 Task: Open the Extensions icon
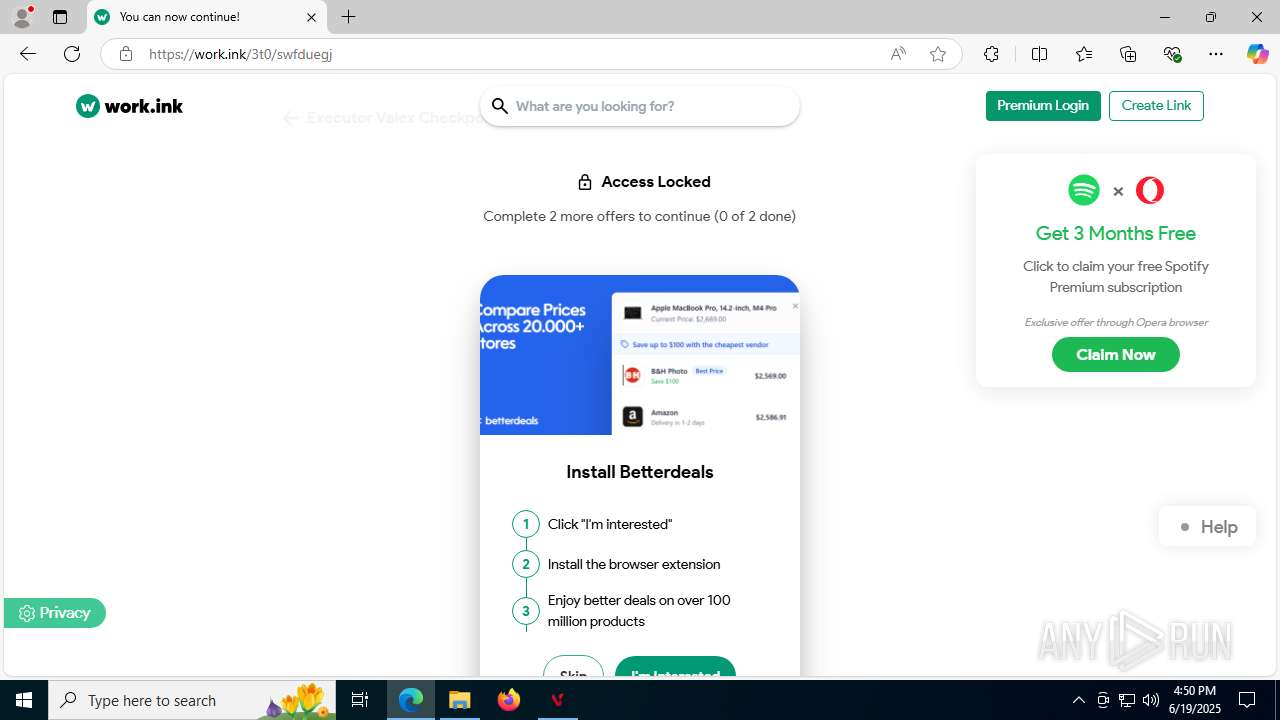991,54
